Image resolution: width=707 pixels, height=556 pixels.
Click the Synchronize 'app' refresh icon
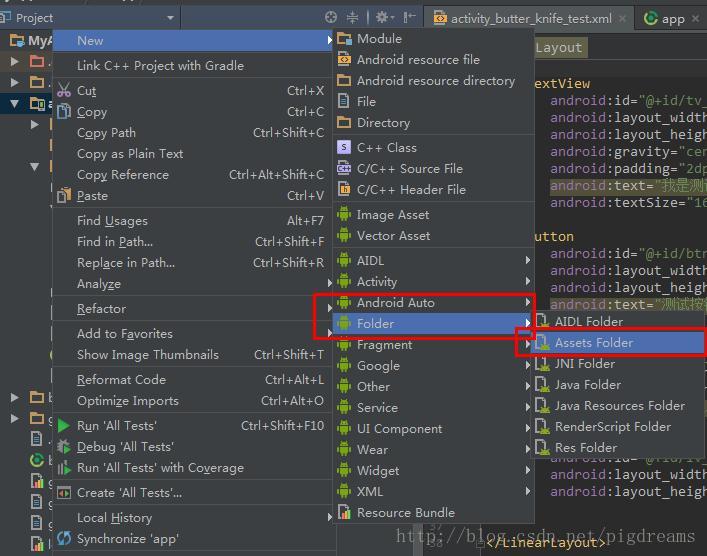(64, 538)
